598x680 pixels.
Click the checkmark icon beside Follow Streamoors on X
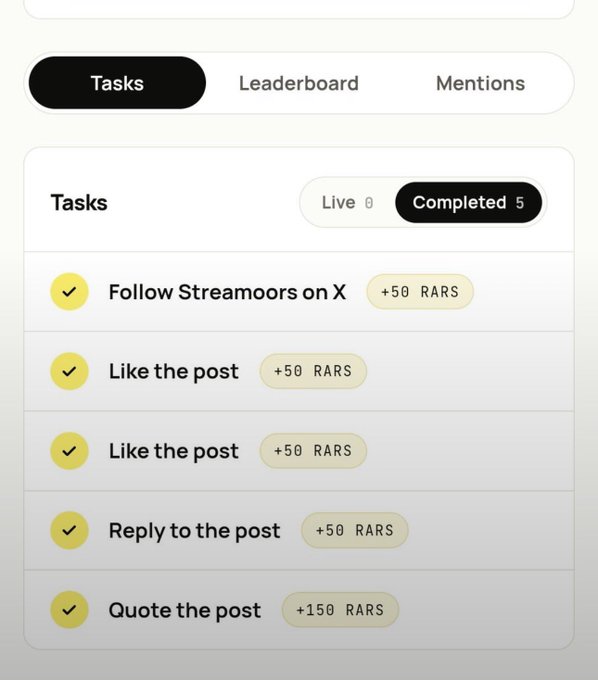click(x=69, y=292)
